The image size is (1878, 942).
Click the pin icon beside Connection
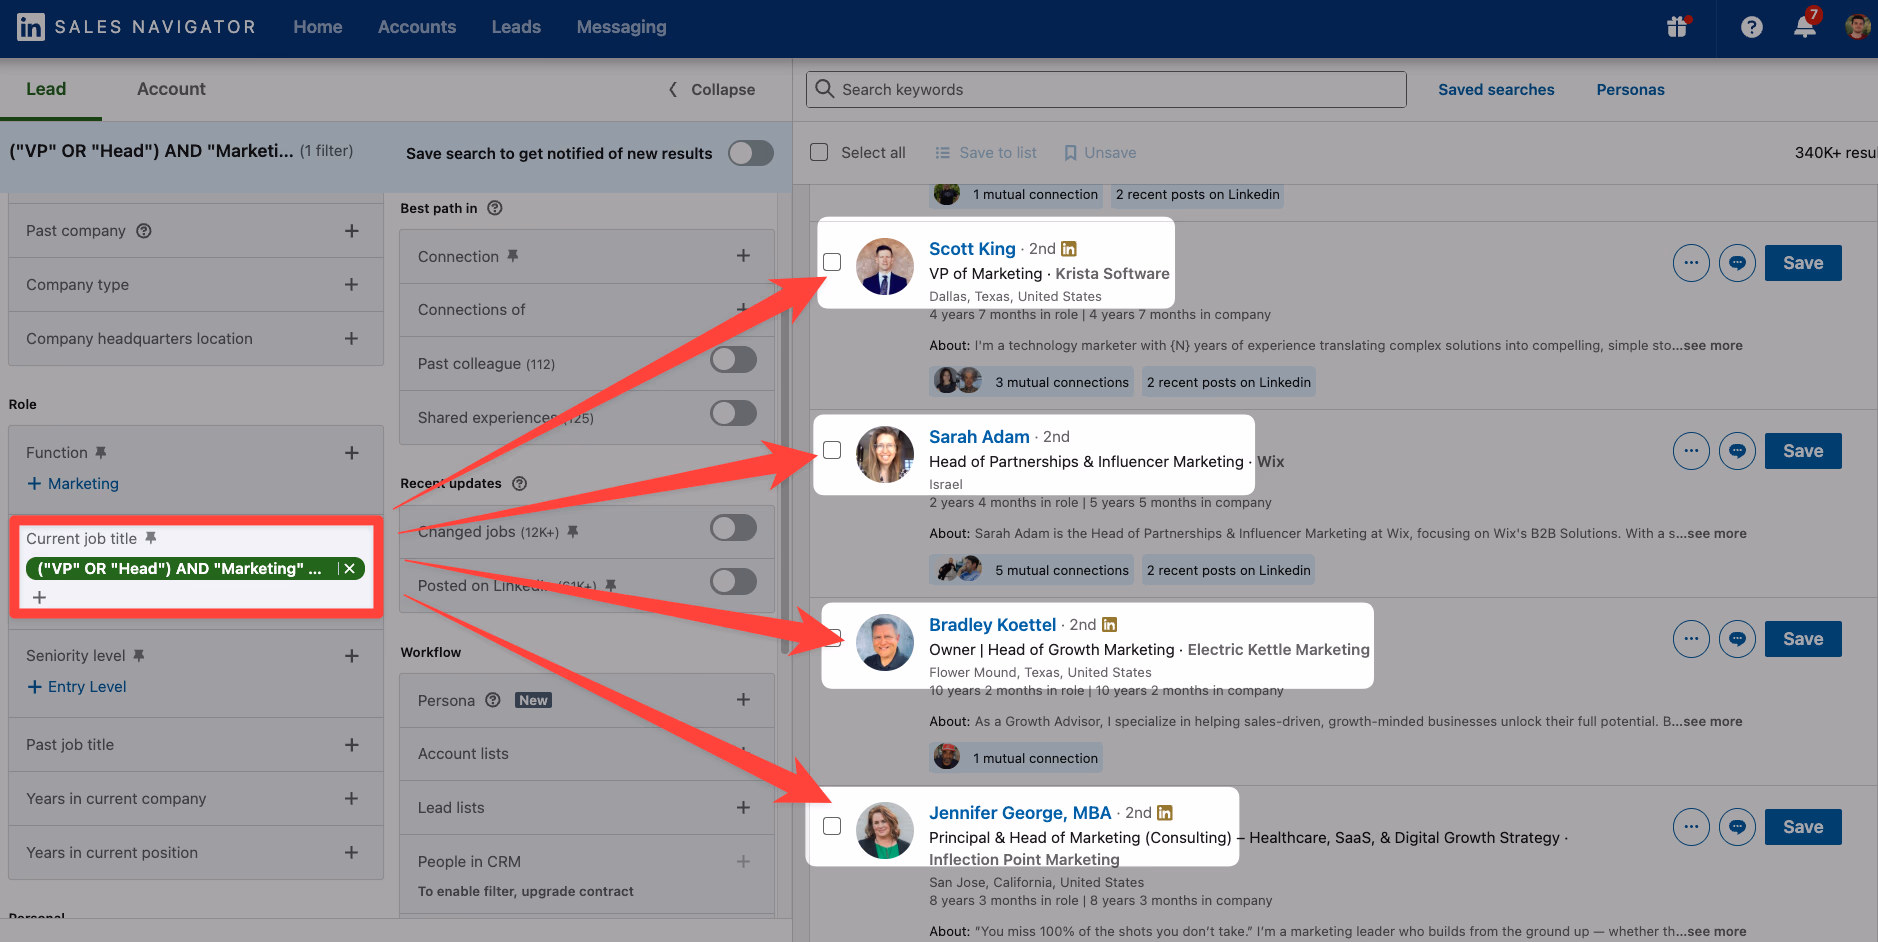512,256
